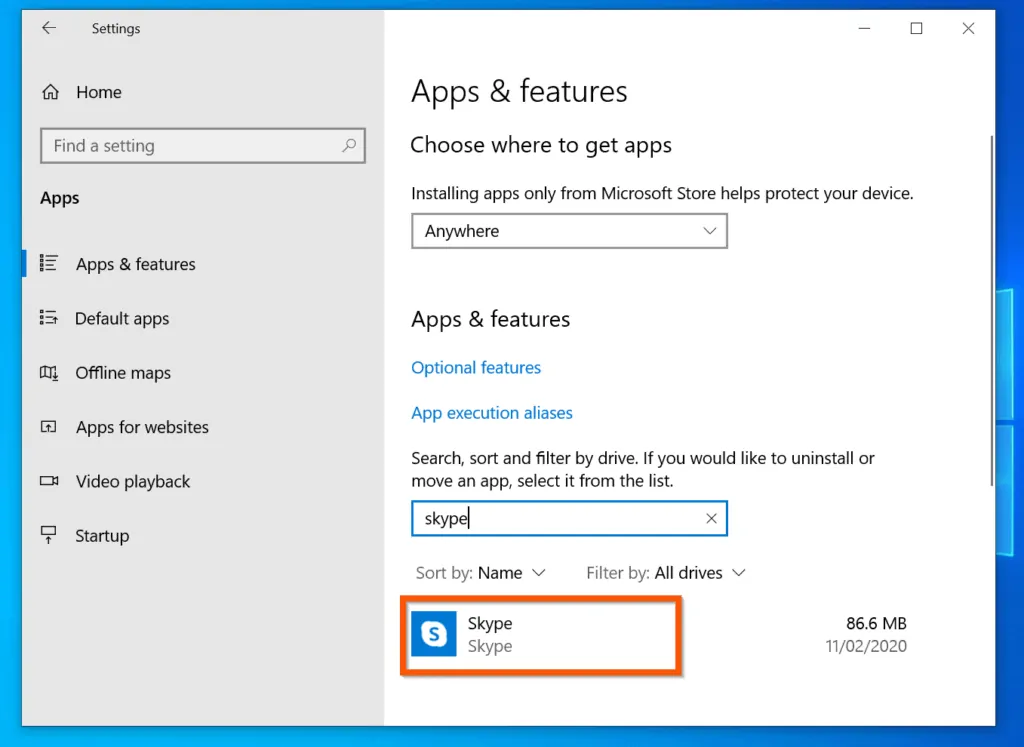Click the Skype app logo icon
Viewport: 1024px width, 747px height.
point(434,633)
